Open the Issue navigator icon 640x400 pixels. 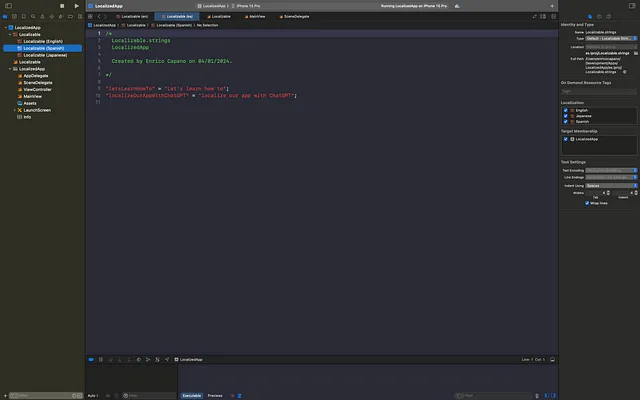[x=42, y=17]
